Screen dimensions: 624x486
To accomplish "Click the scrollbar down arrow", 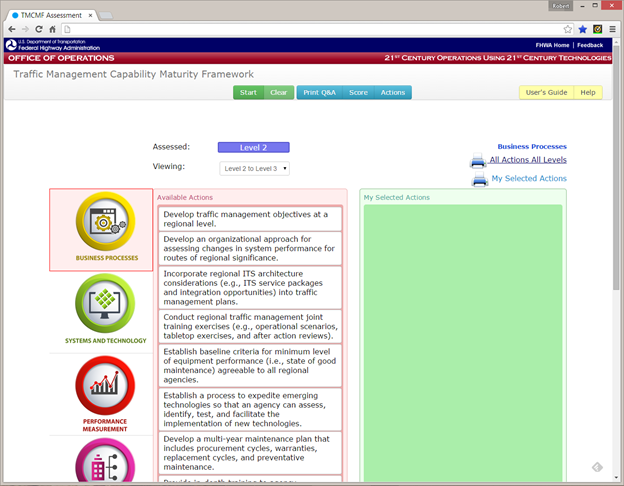I will pyautogui.click(x=616, y=478).
